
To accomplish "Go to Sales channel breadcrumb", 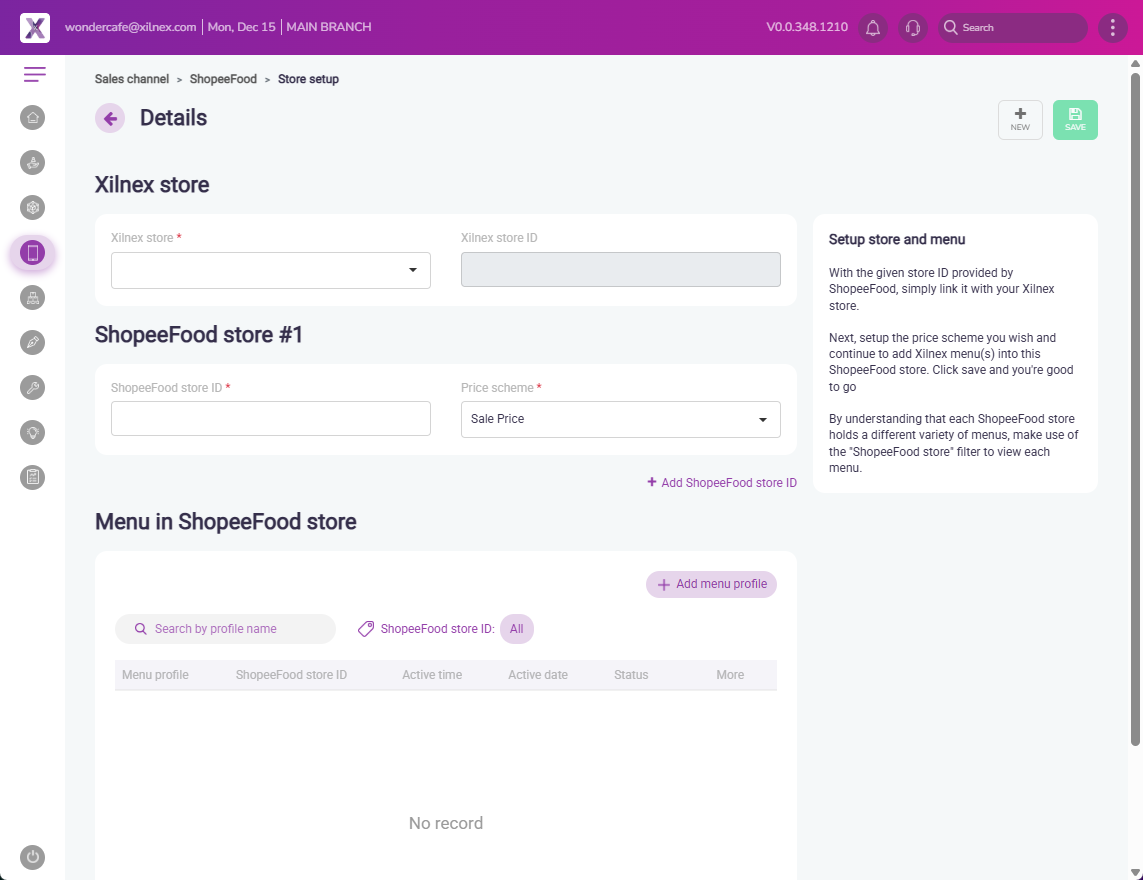I will tap(132, 79).
